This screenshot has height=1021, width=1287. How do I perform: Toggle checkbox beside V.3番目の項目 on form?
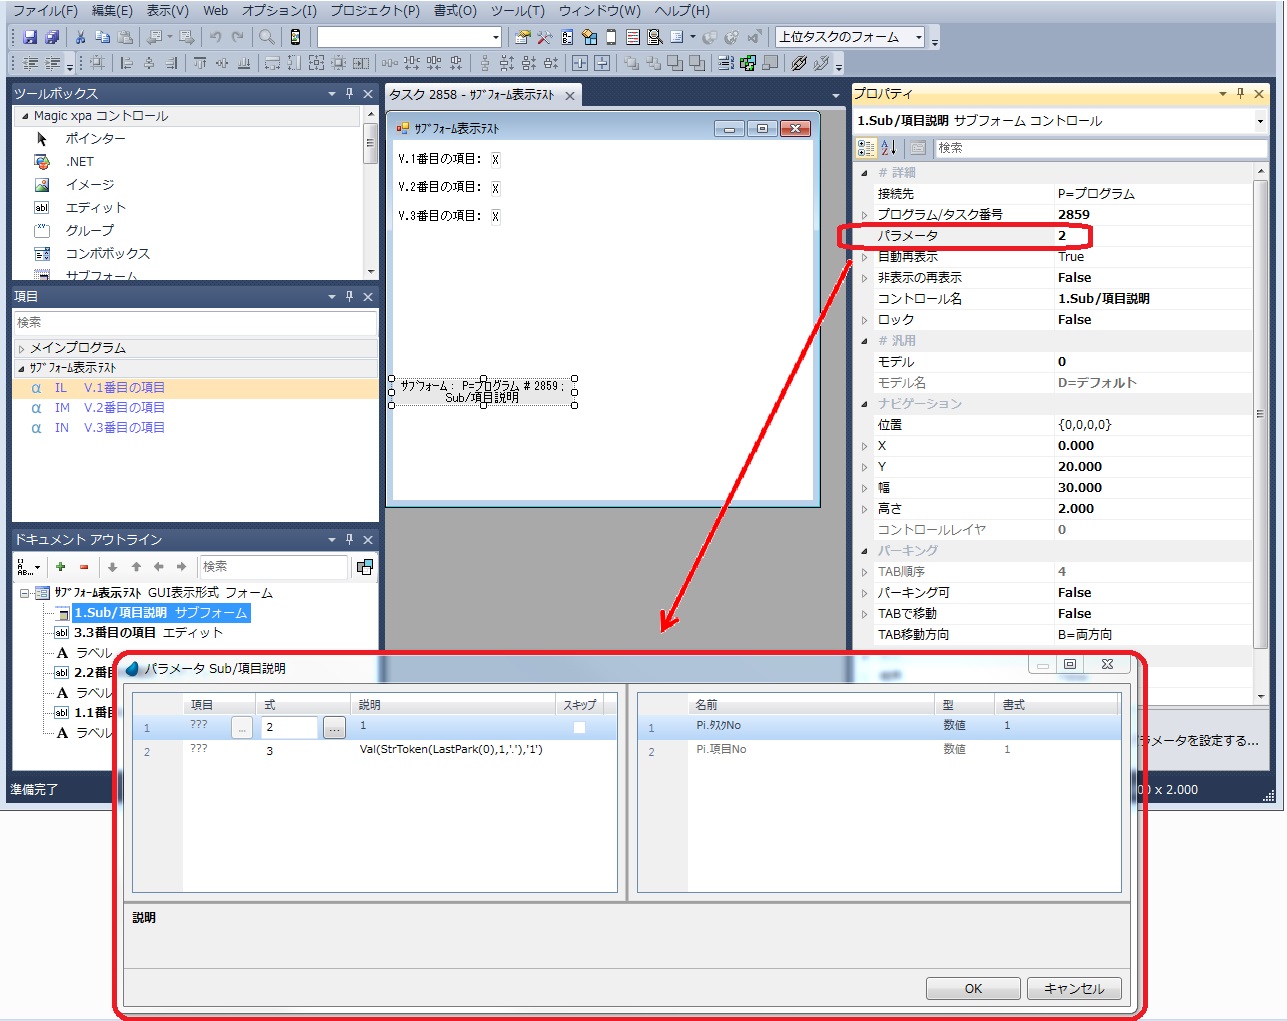(x=495, y=216)
